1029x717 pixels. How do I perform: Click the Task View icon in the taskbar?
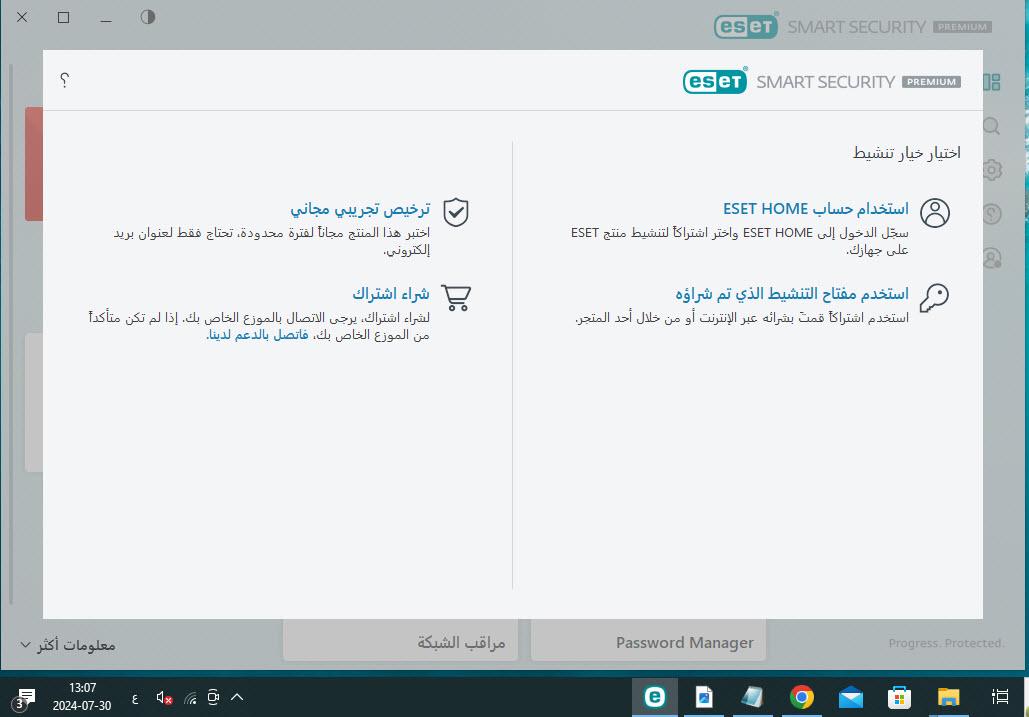(x=999, y=697)
